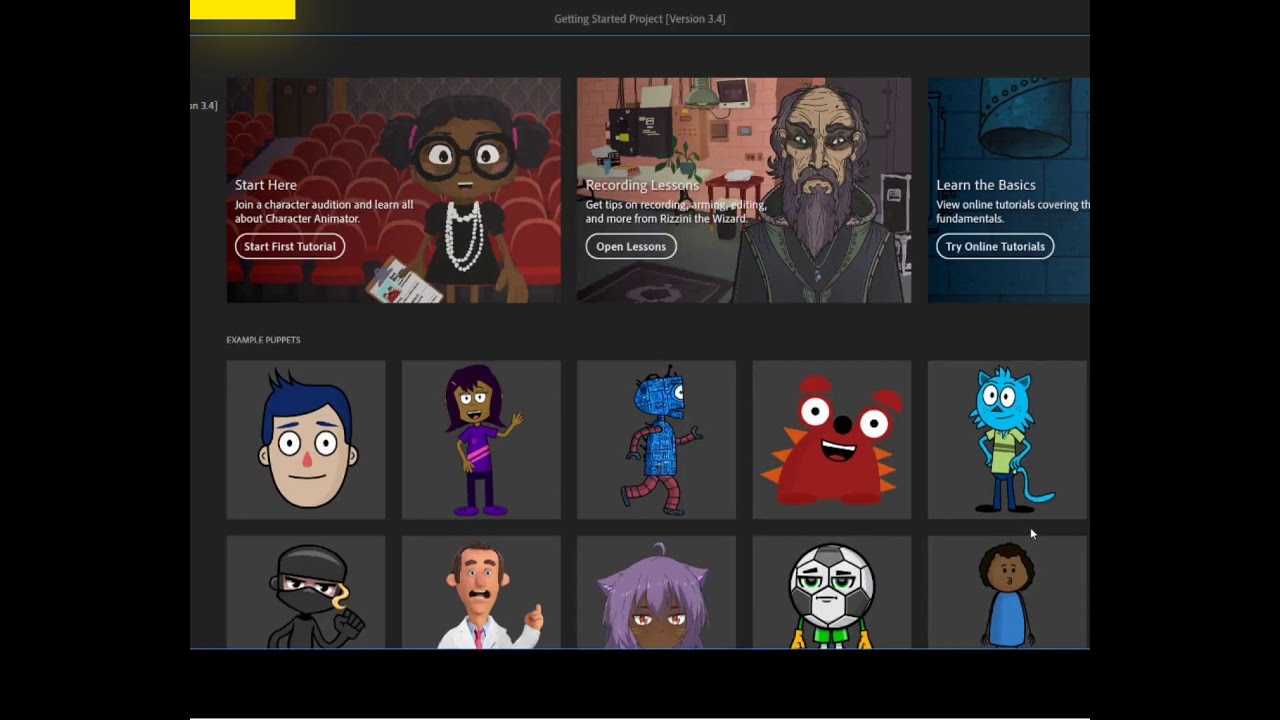1280x720 pixels.
Task: Click the Start Here heading text
Action: tap(266, 185)
